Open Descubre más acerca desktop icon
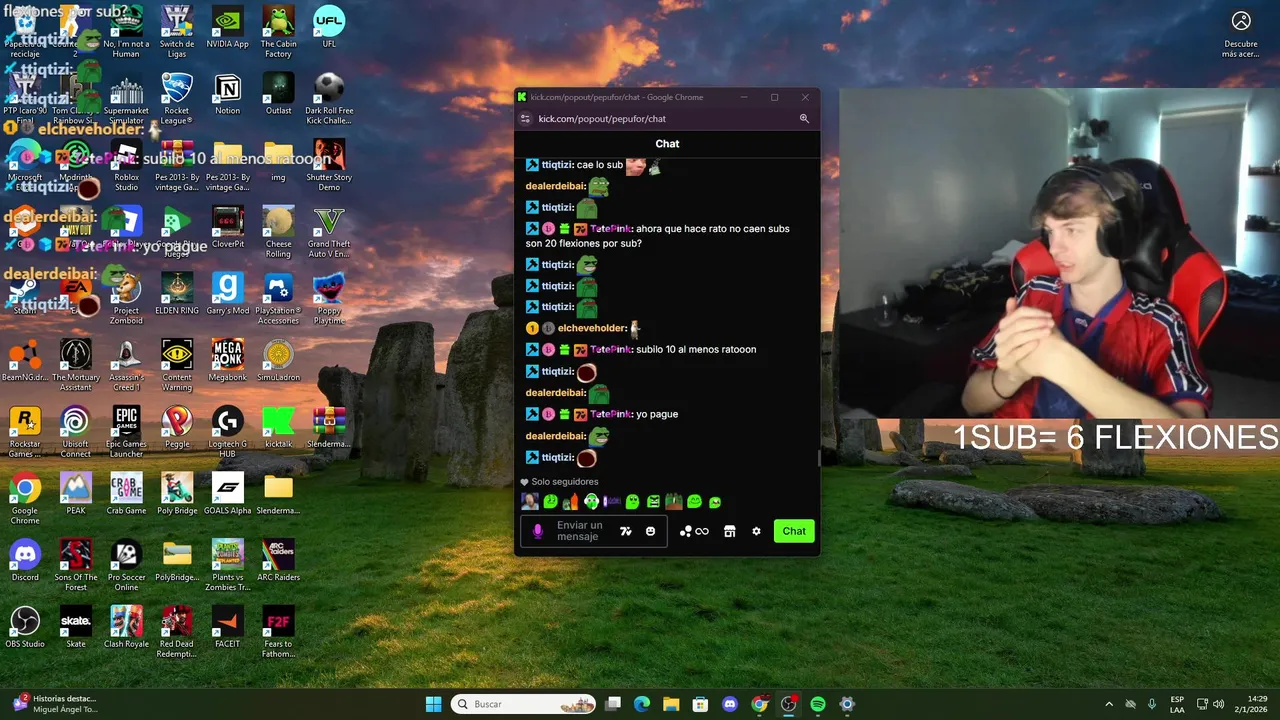Image resolution: width=1280 pixels, height=720 pixels. point(1241,33)
